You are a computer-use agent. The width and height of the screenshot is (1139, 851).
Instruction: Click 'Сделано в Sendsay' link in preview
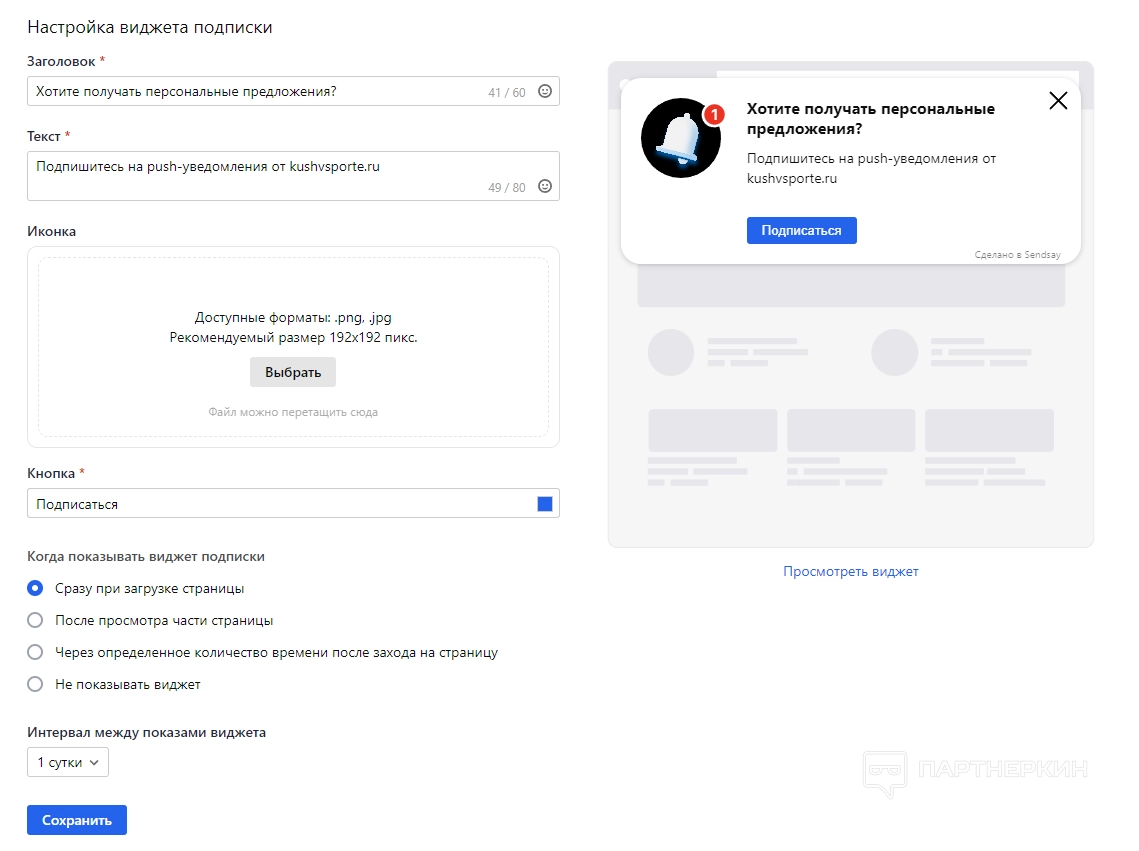click(x=1018, y=255)
